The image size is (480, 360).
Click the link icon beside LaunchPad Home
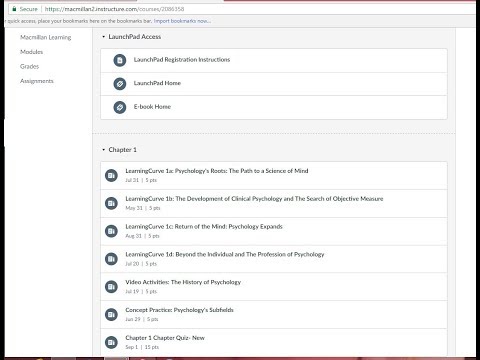click(x=120, y=84)
